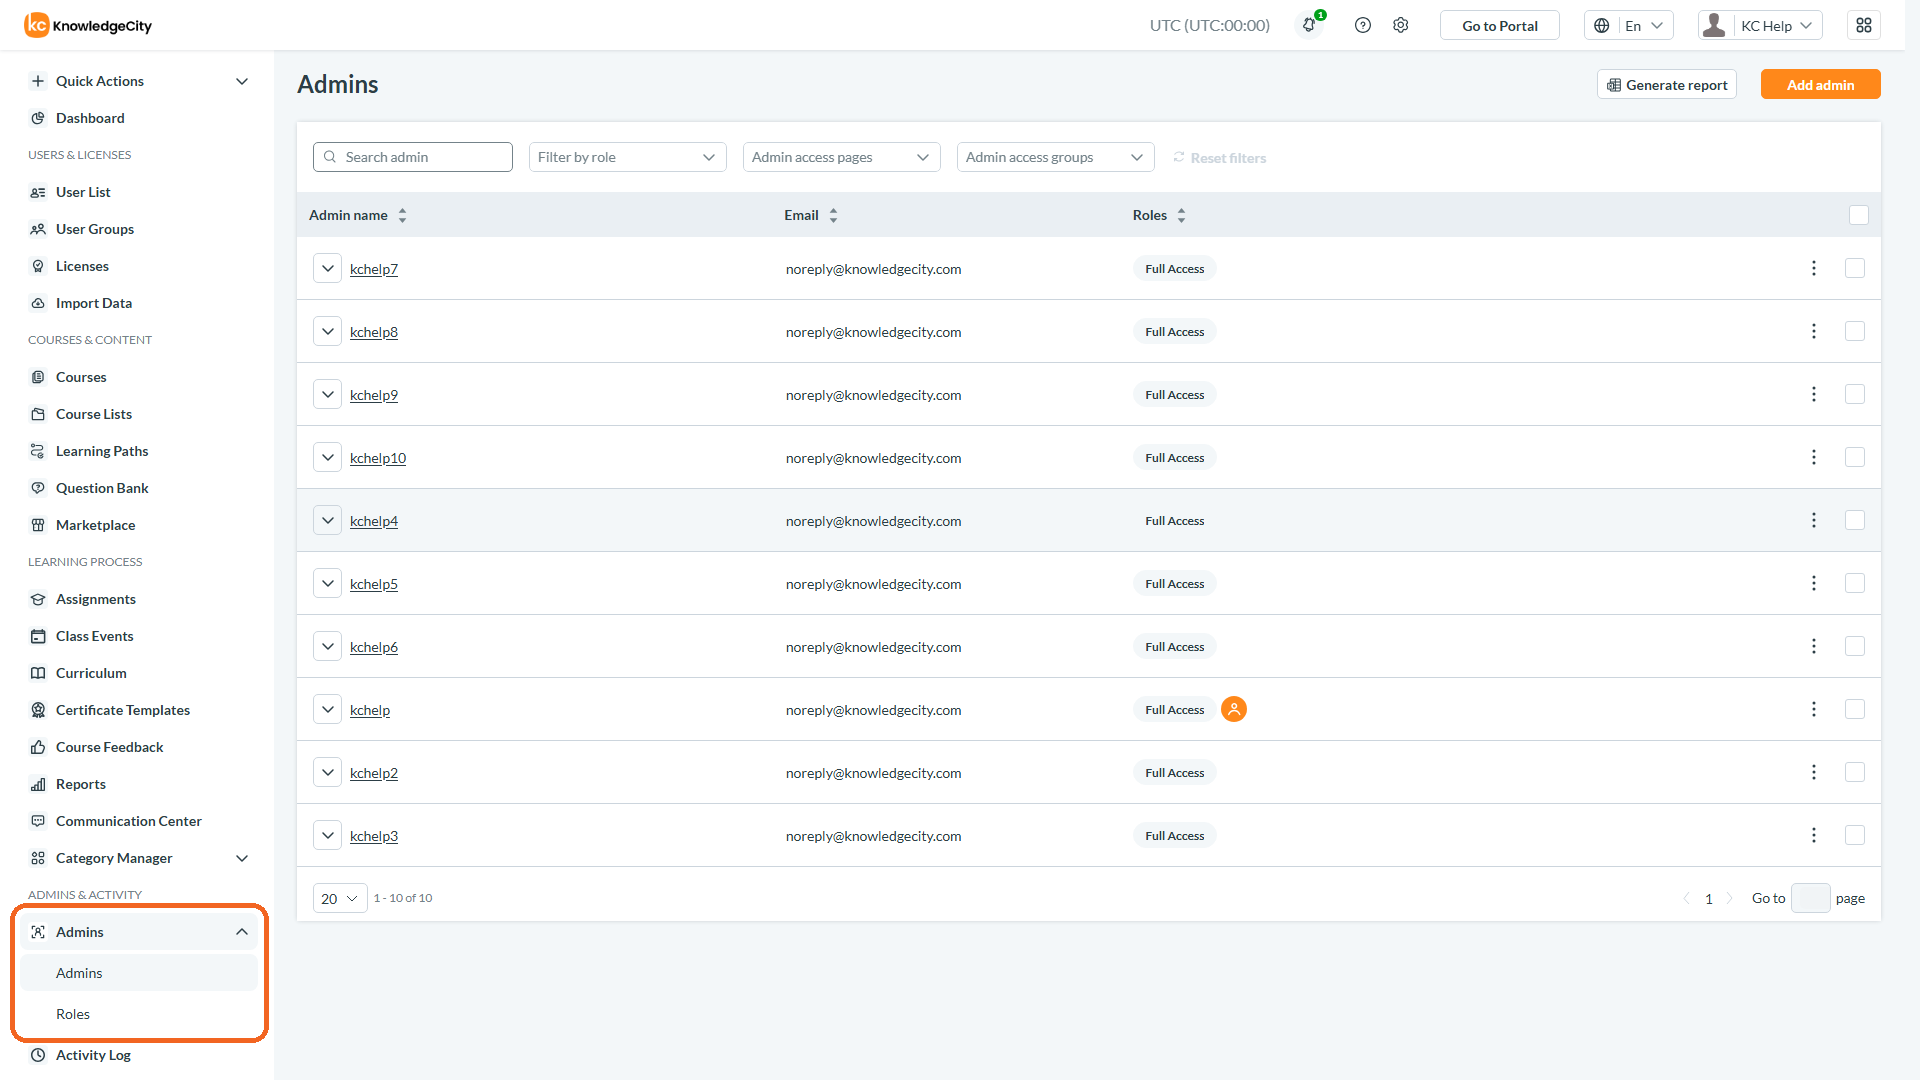Open the kchelp10 admin link
This screenshot has width=1920, height=1080.
(x=378, y=458)
